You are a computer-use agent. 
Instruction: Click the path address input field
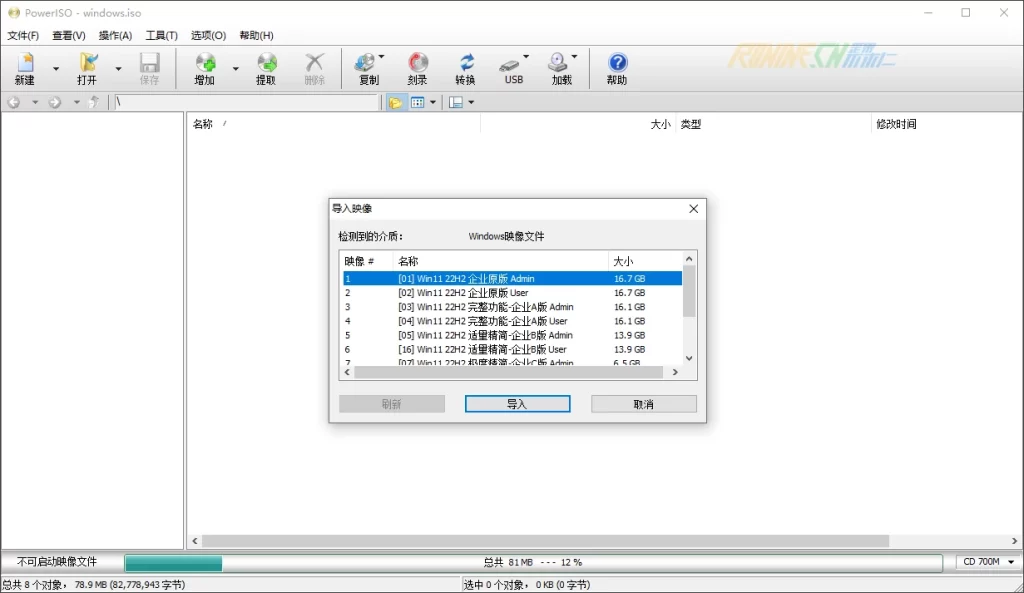(246, 102)
